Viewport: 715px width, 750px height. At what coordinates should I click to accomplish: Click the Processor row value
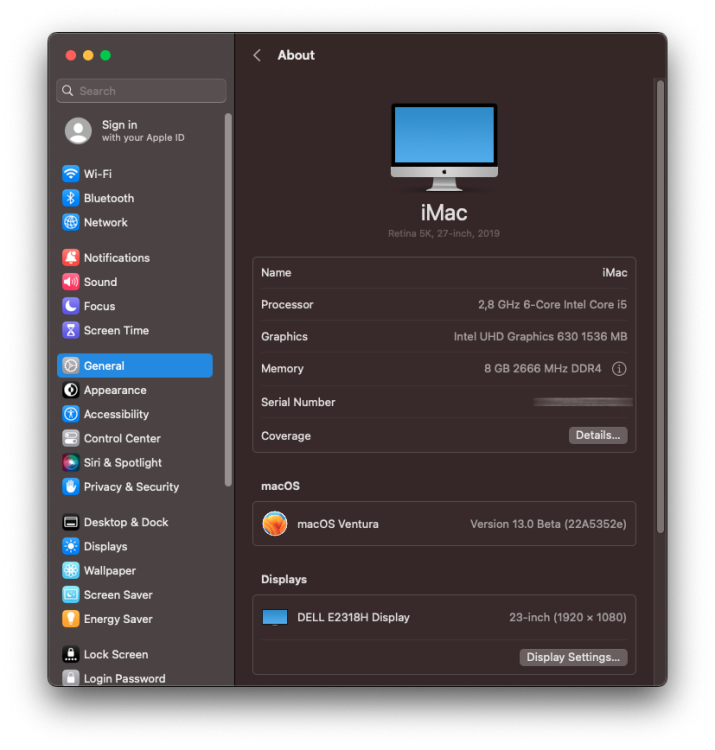[552, 305]
